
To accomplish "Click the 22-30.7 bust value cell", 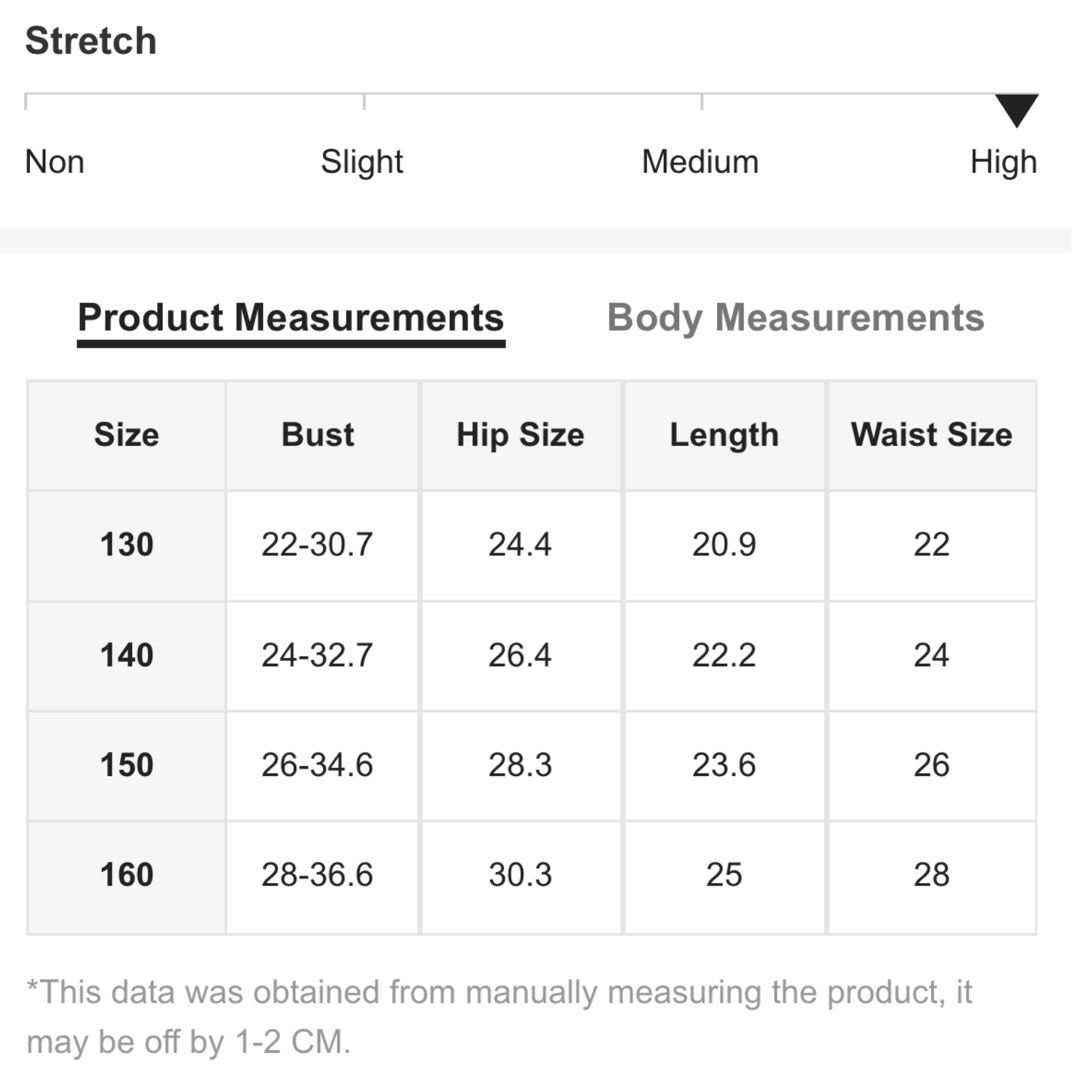I will coord(317,545).
